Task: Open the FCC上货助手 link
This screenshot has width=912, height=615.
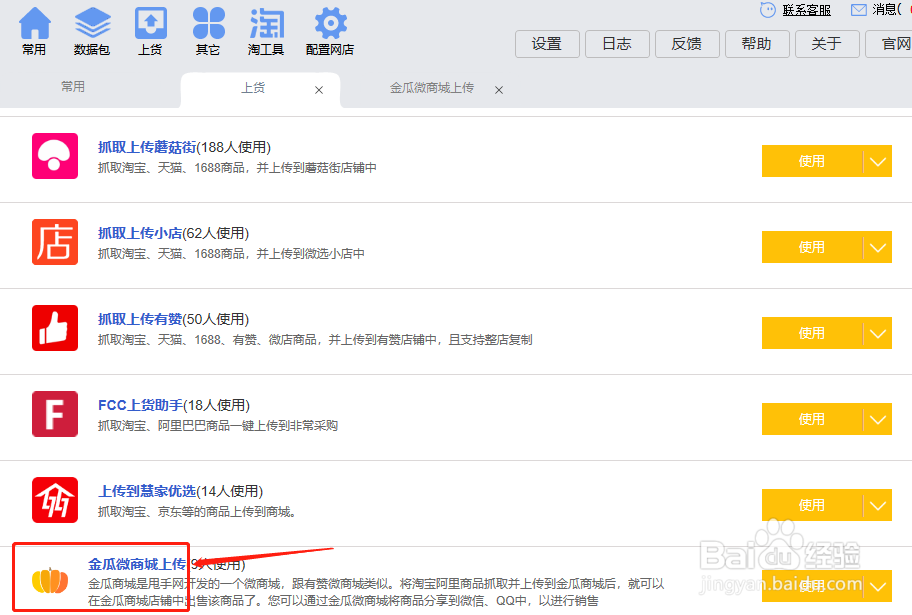Action: 141,406
